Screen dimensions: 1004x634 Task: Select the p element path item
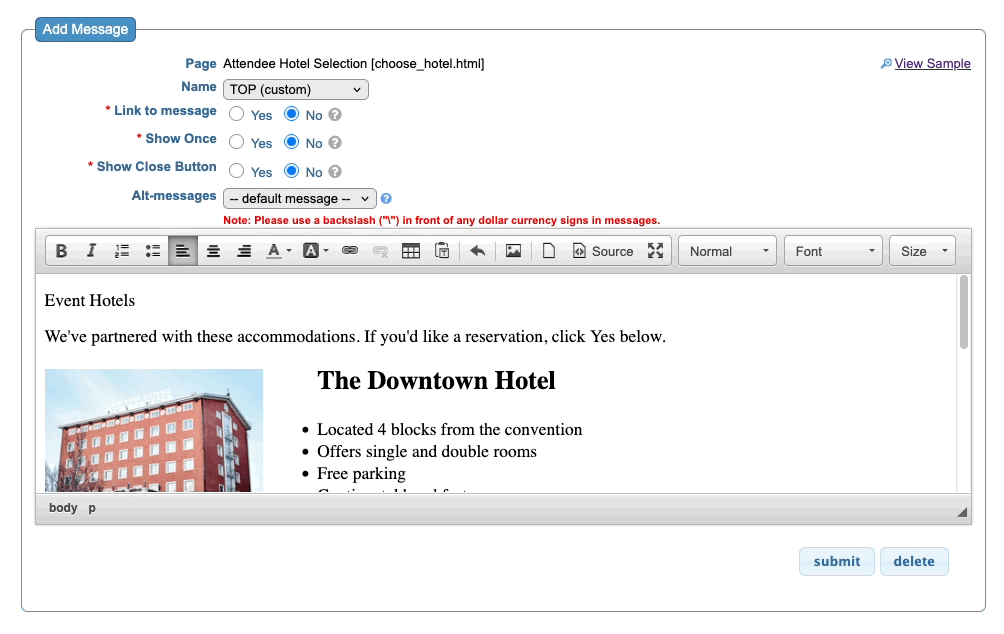click(92, 508)
